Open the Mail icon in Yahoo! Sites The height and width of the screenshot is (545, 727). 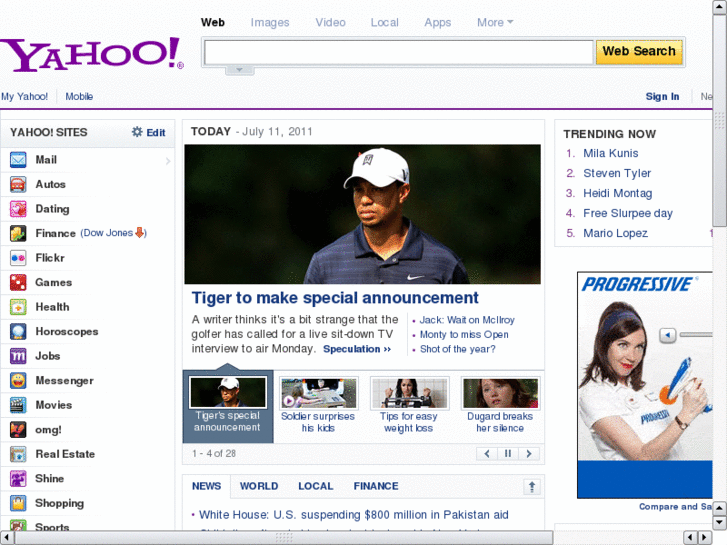coord(18,160)
